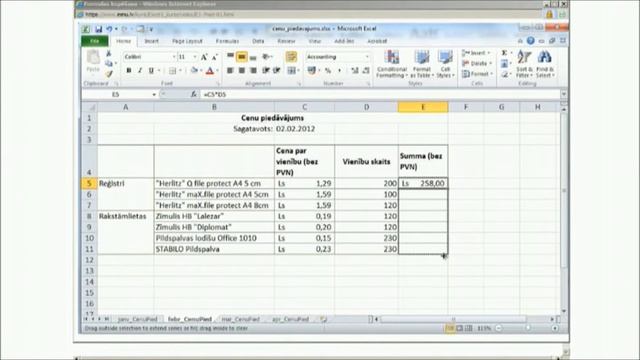Toggle underline formatting

click(151, 71)
